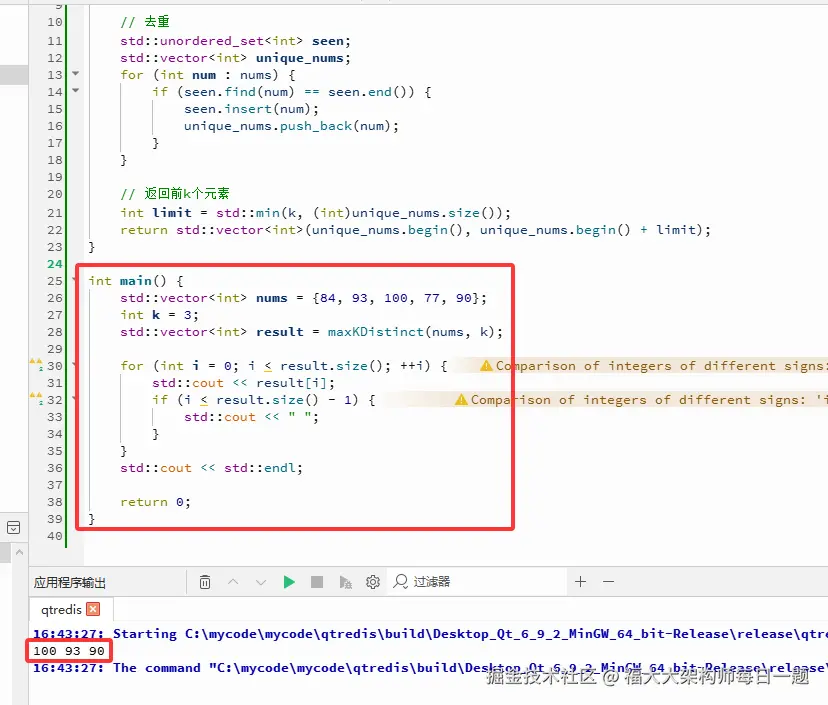Open the line 30 'Comparison of integers' warning text
828x705 pixels.
click(661, 365)
